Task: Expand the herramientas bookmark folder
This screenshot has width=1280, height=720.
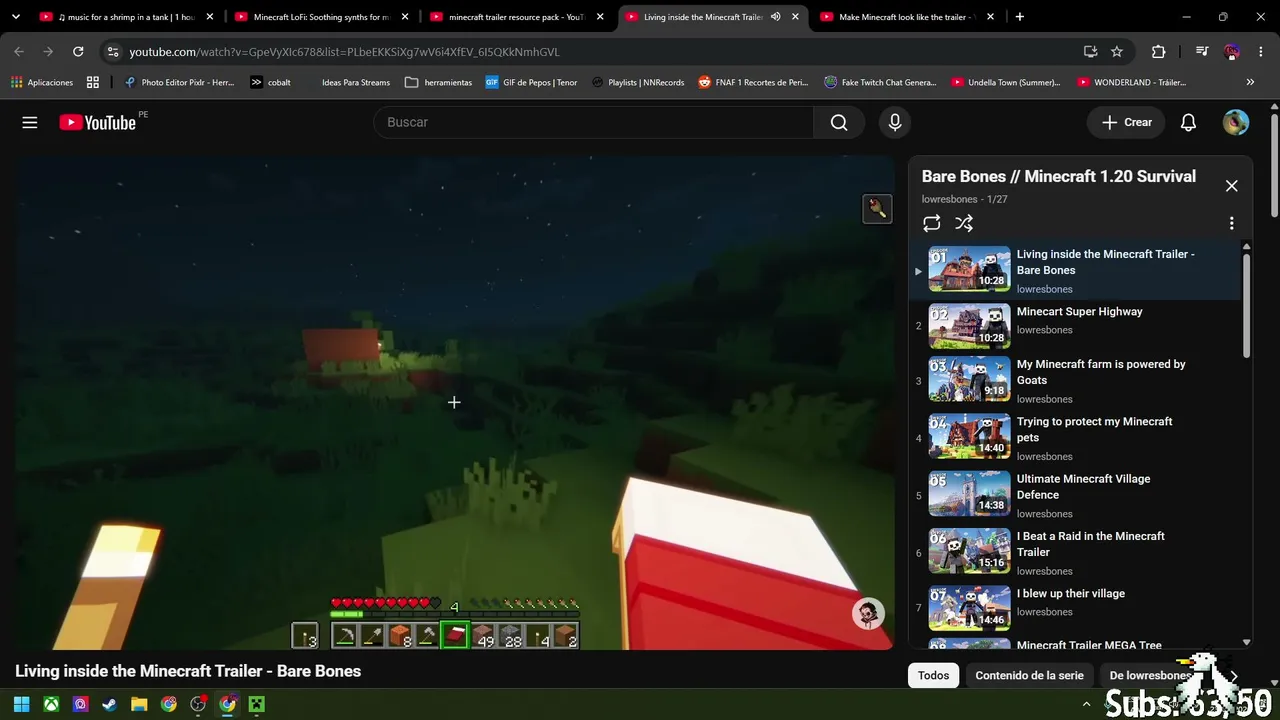Action: point(438,82)
